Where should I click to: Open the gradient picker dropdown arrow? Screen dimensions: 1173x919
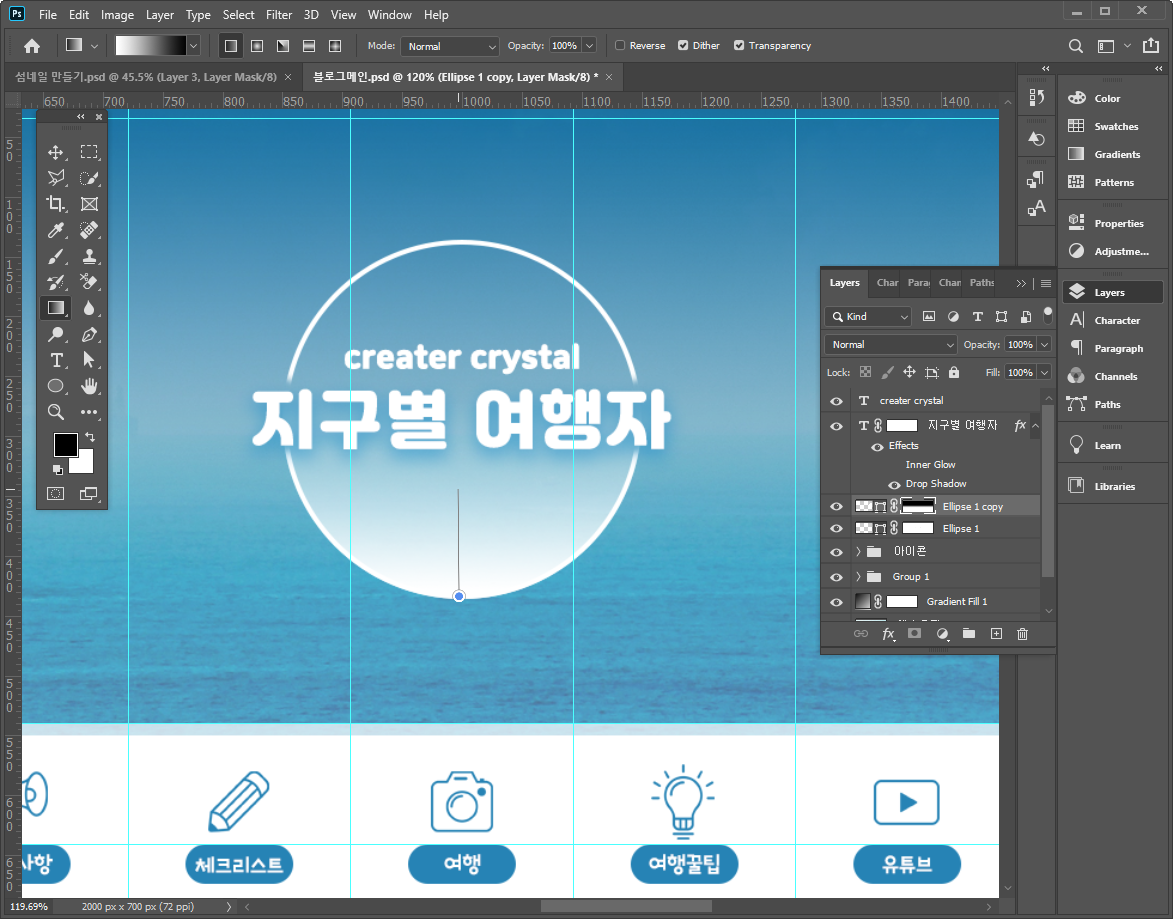click(x=193, y=46)
